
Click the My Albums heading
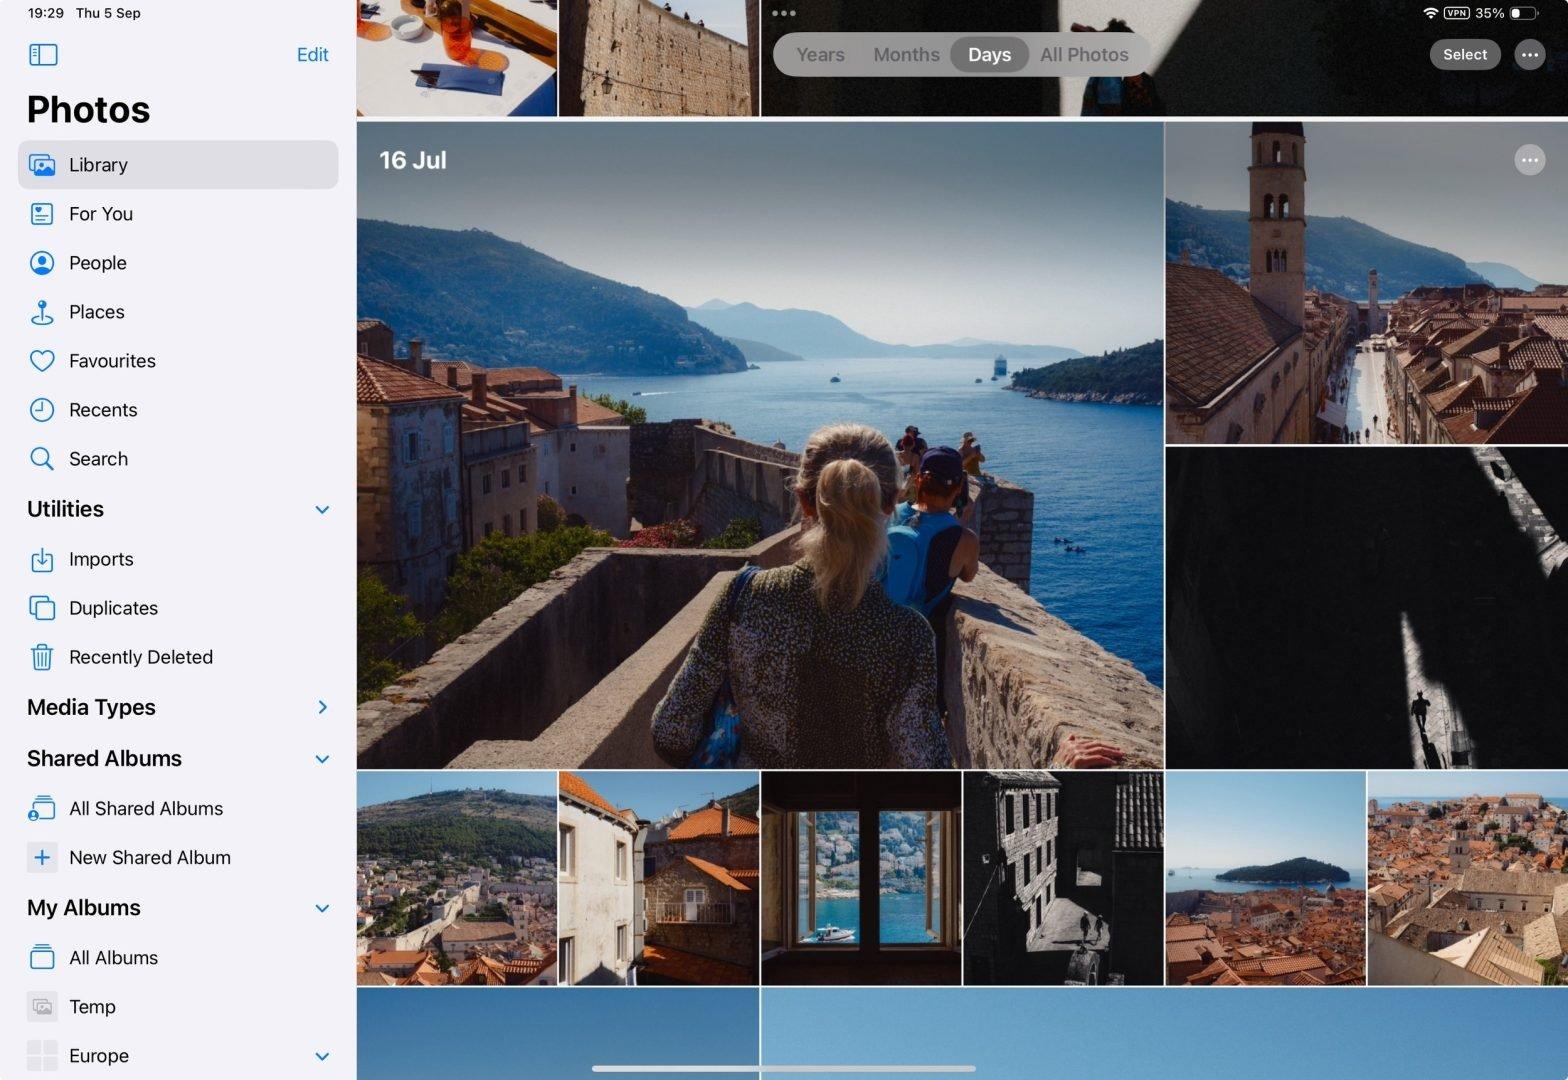click(x=84, y=908)
